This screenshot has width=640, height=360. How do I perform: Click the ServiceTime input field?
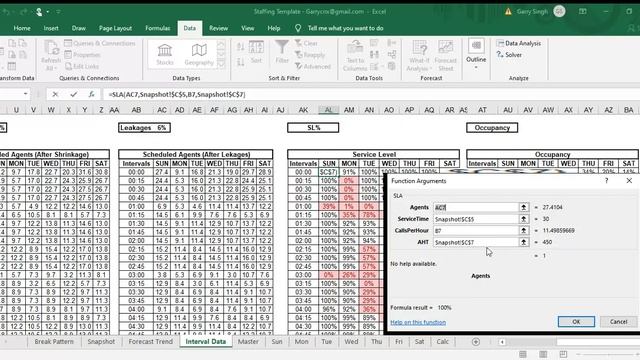point(476,219)
